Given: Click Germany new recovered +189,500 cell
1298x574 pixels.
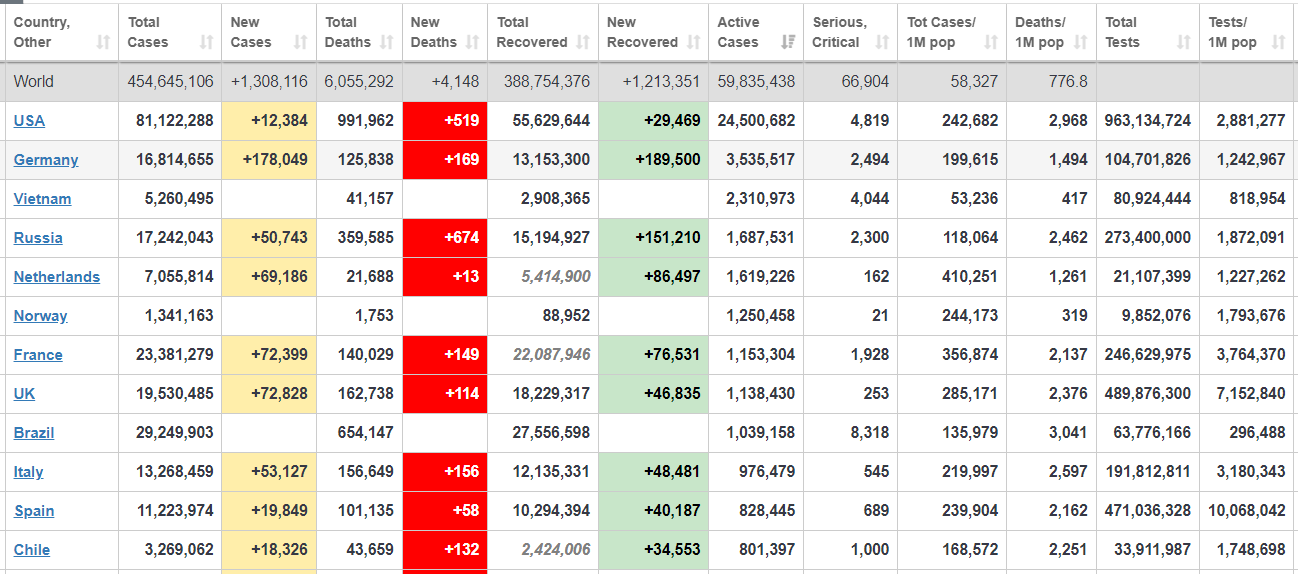Looking at the screenshot, I should tap(654, 160).
